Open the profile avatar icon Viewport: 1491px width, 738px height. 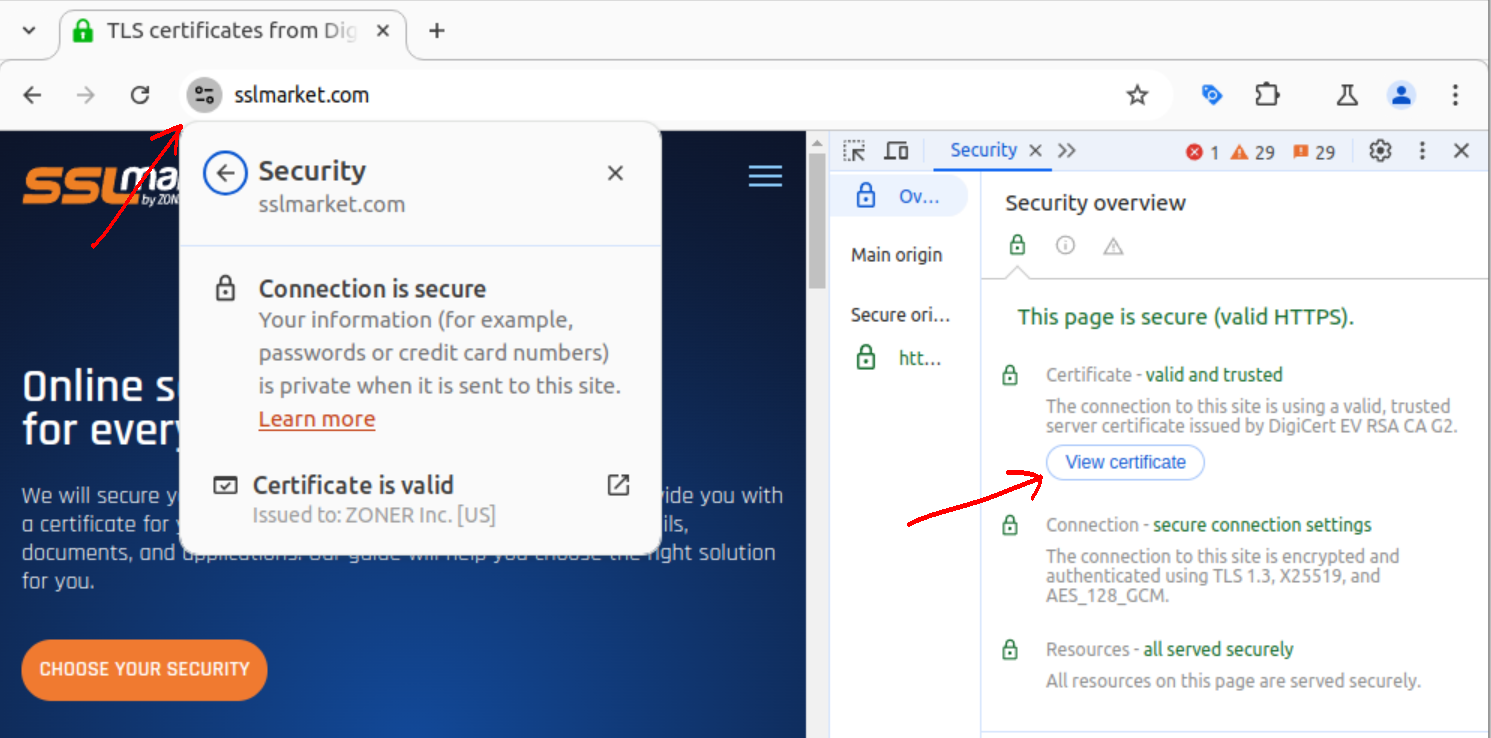point(1401,95)
